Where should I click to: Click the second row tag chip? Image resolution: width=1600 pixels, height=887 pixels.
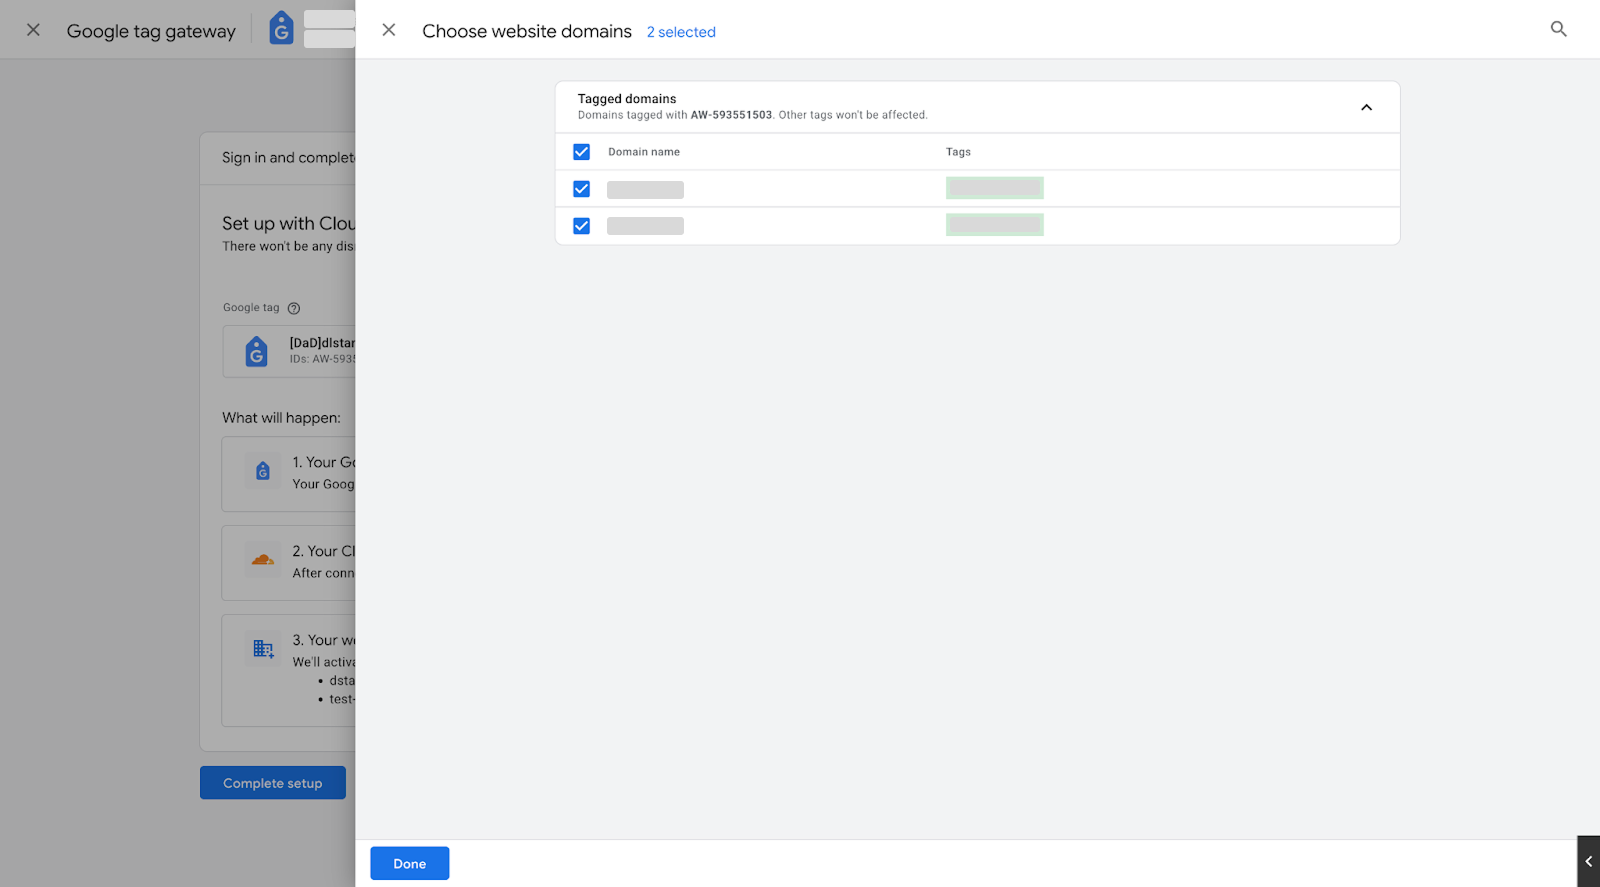click(x=995, y=225)
